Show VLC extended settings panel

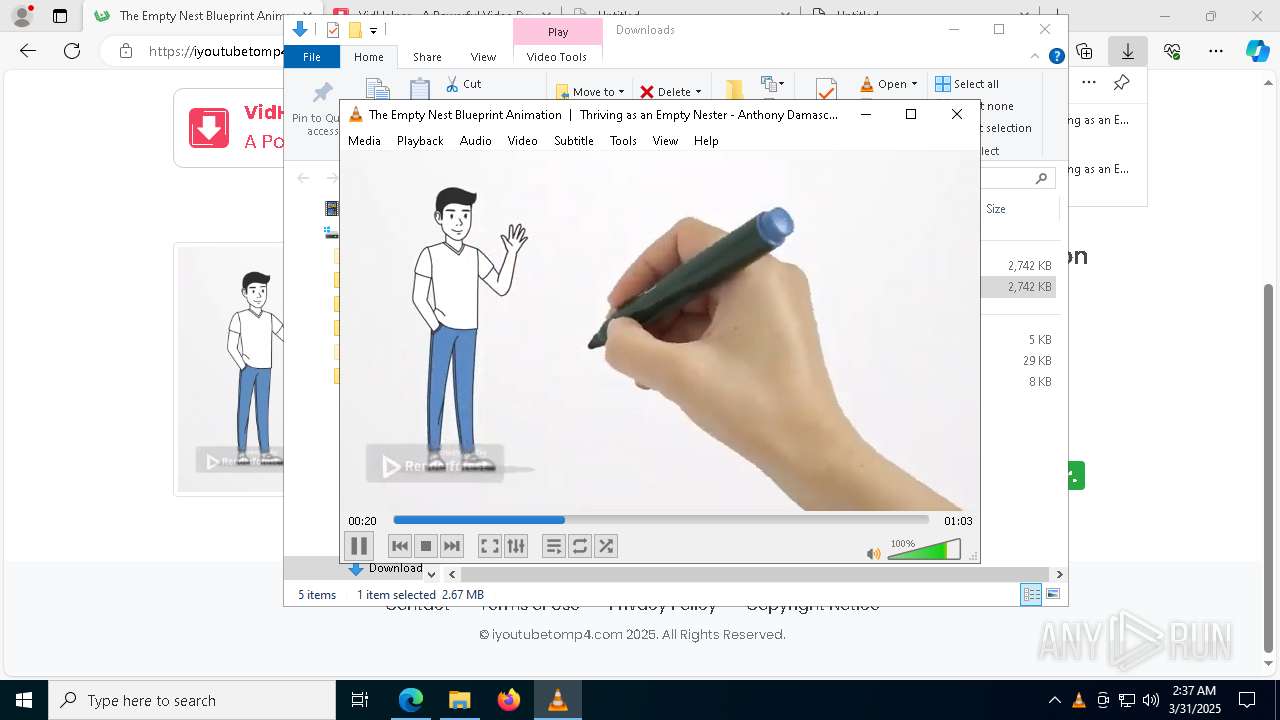tap(516, 546)
